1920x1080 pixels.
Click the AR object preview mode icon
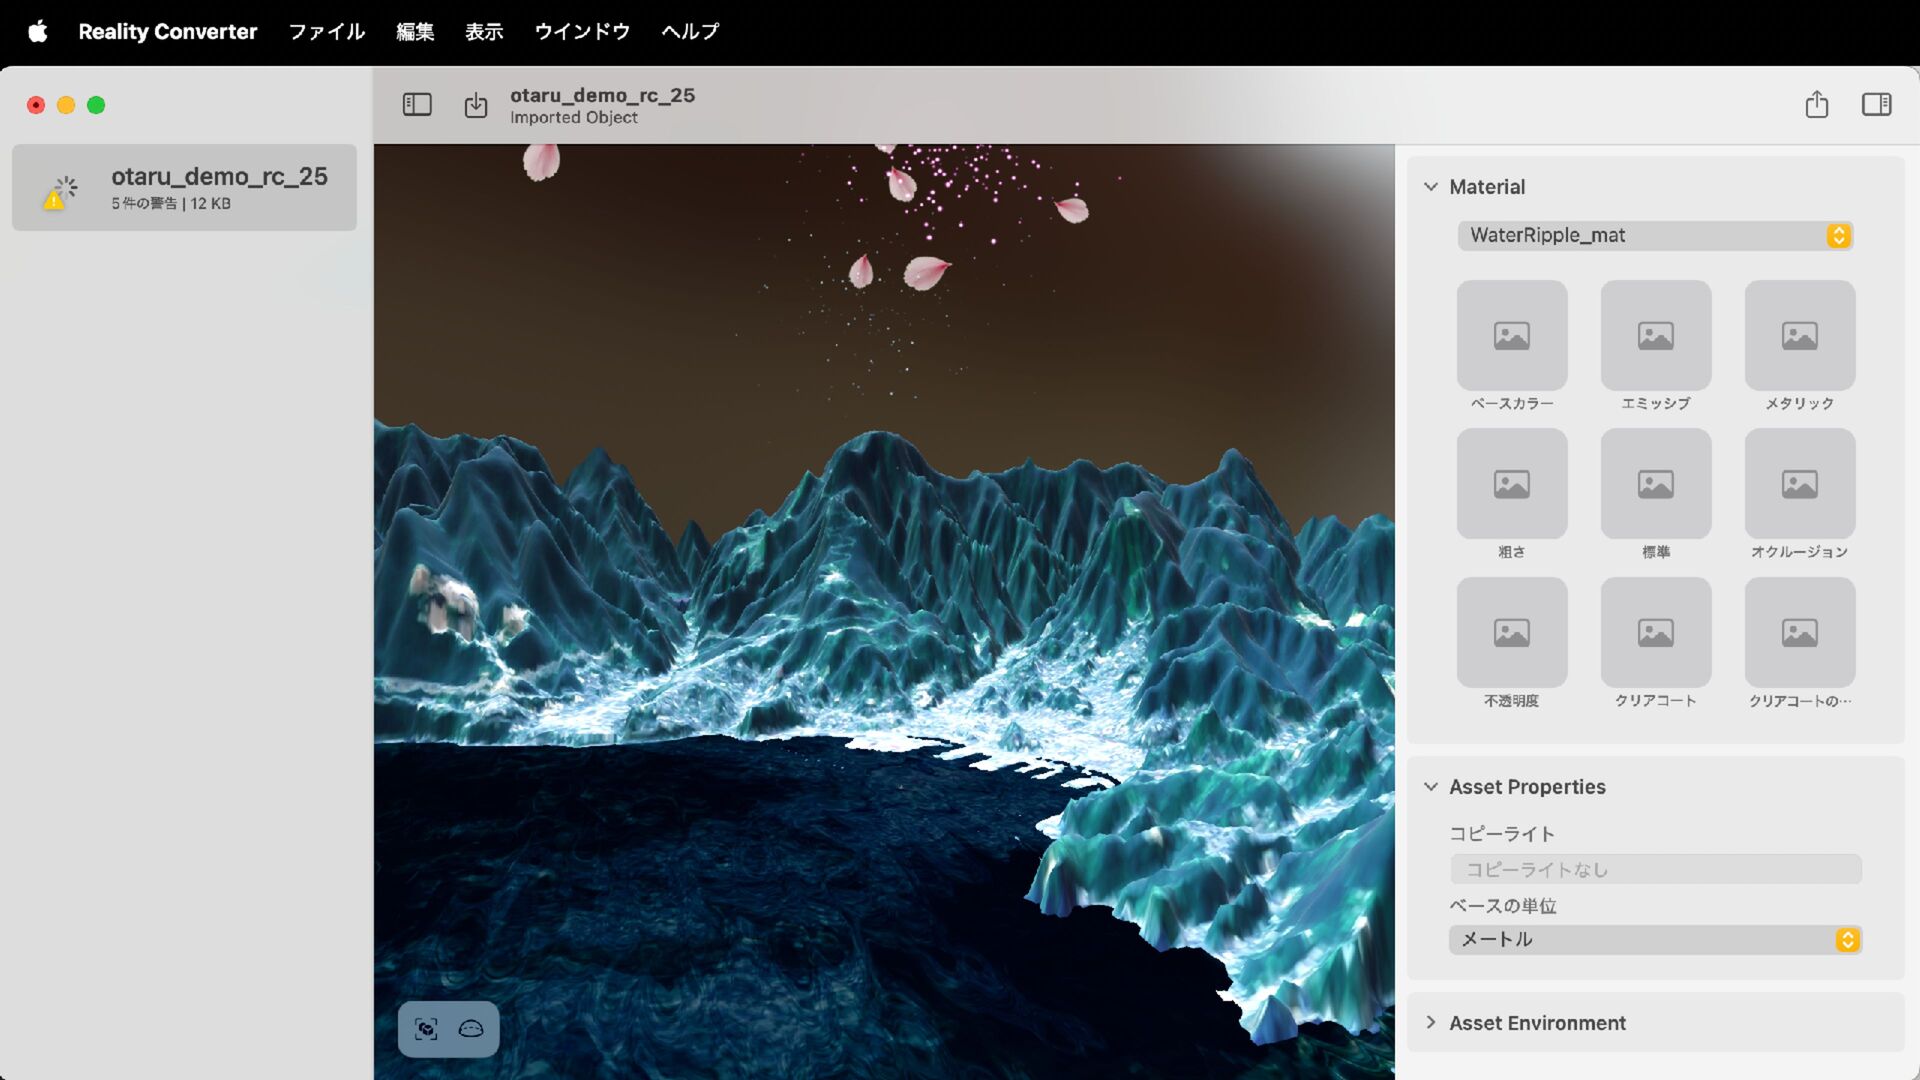coord(426,1029)
